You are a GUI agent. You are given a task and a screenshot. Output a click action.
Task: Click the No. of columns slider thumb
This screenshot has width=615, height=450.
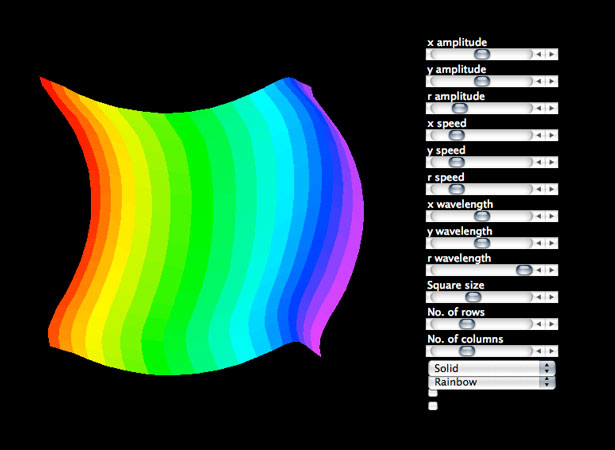pyautogui.click(x=467, y=351)
